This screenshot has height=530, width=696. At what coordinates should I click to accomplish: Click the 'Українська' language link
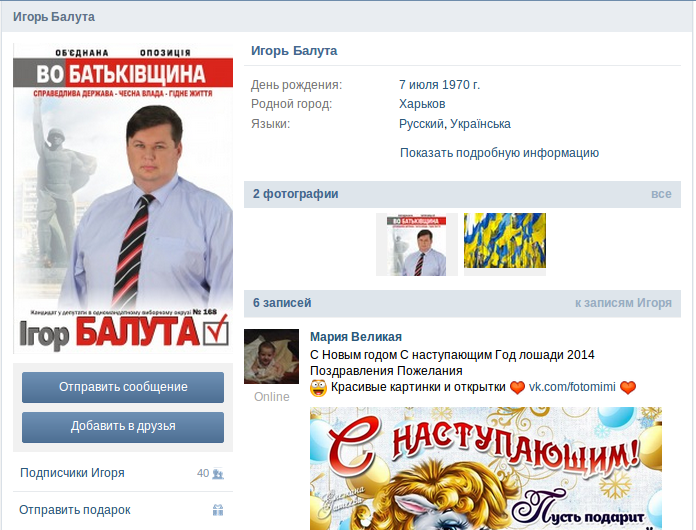pos(480,123)
